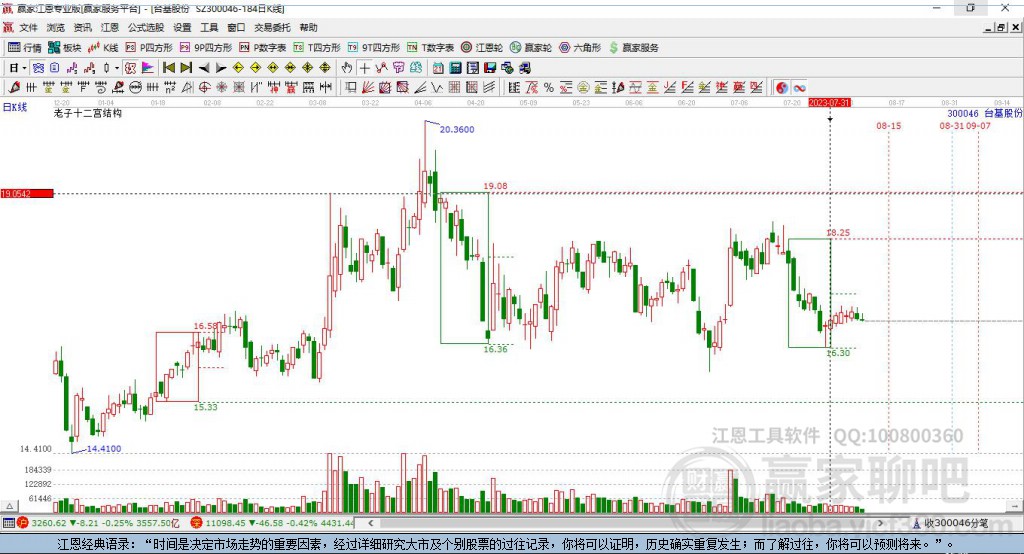Image resolution: width=1024 pixels, height=554 pixels.
Task: Click the red 19.0542 price label
Action: point(27,193)
